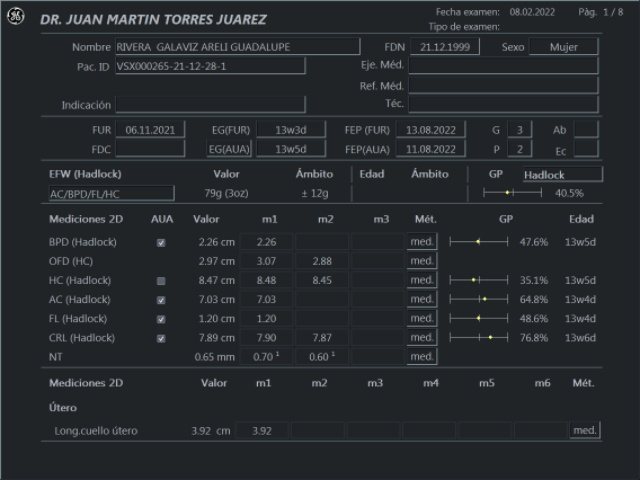Open the Long.cuello útero 'med.' dropdown
Viewport: 640px width, 480px height.
584,431
